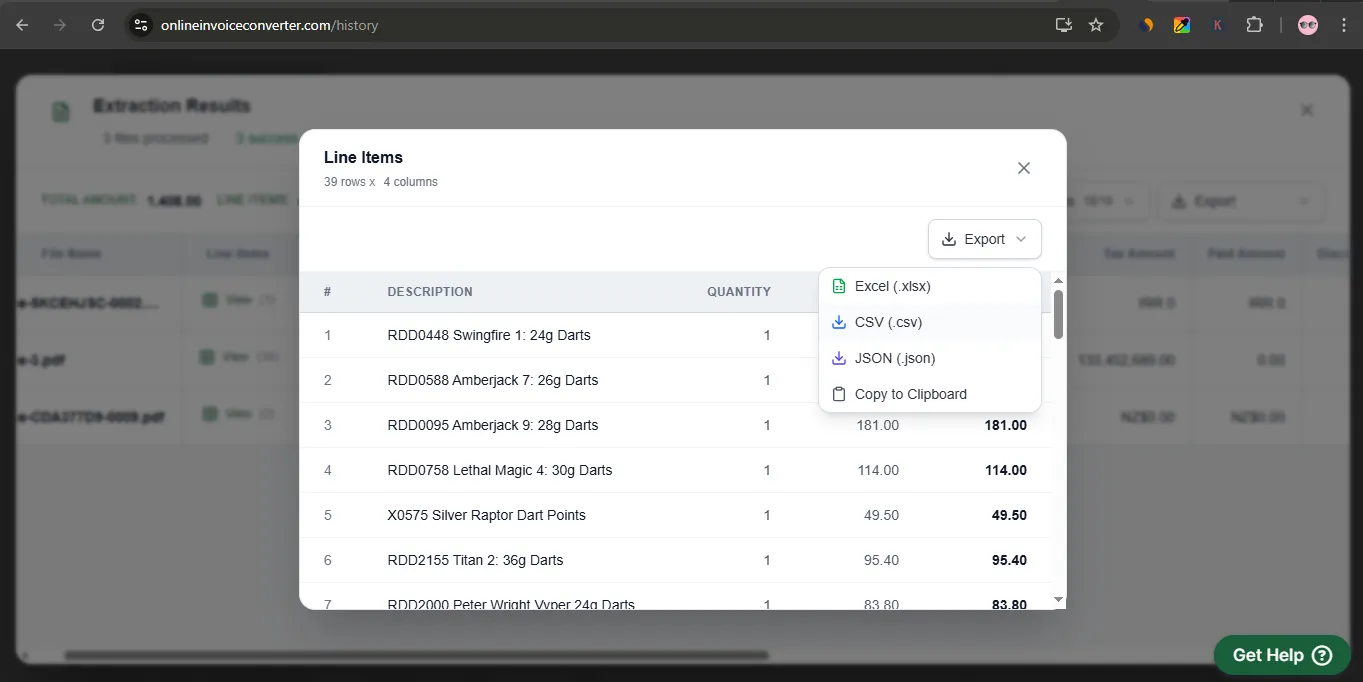Open the Line Items Export dropdown
The height and width of the screenshot is (682, 1363).
(985, 239)
